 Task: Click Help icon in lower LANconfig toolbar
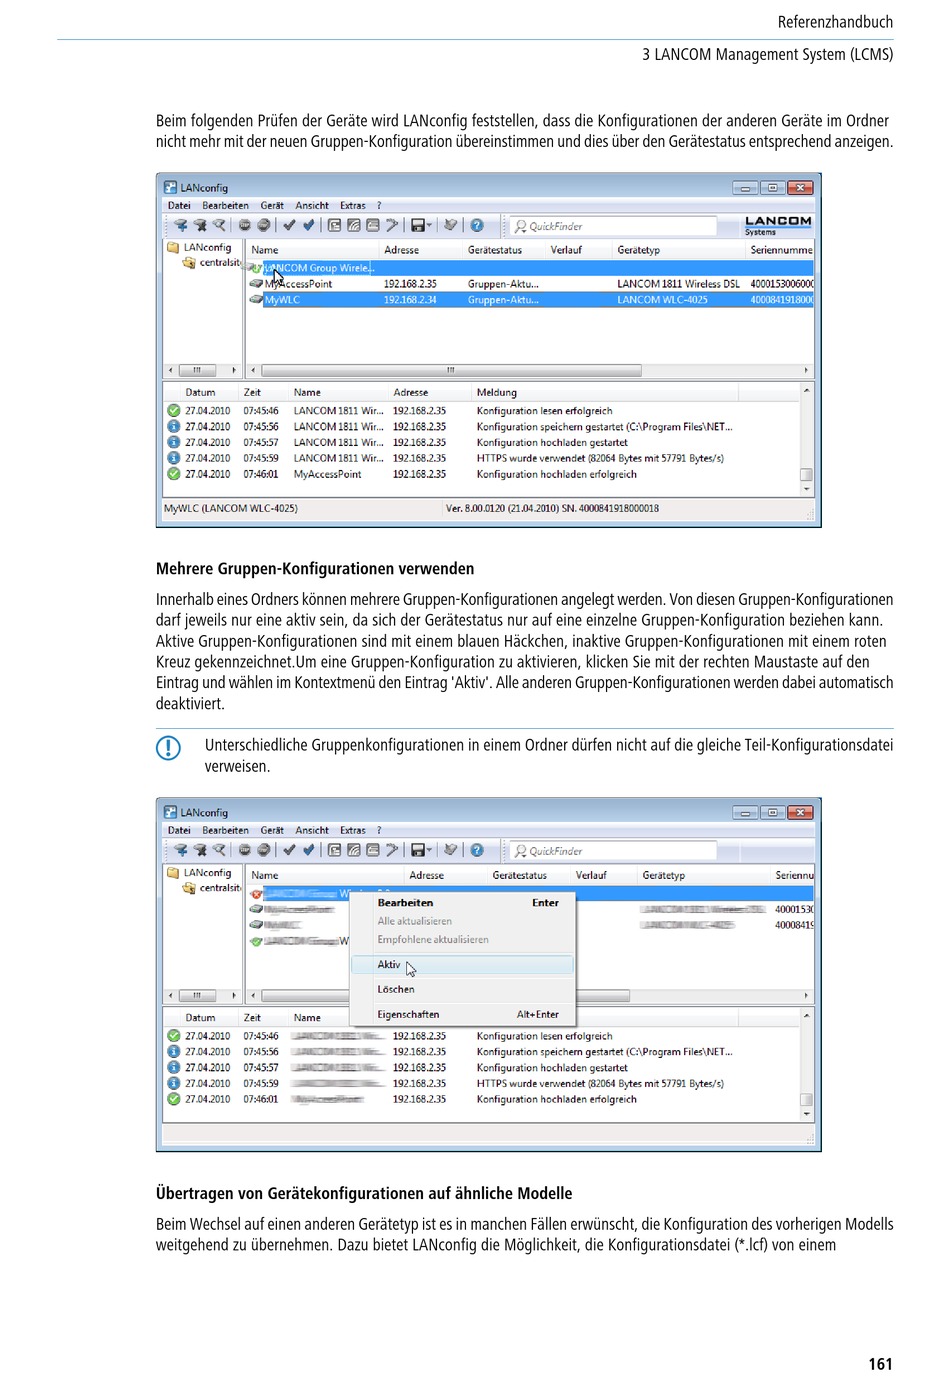[477, 850]
